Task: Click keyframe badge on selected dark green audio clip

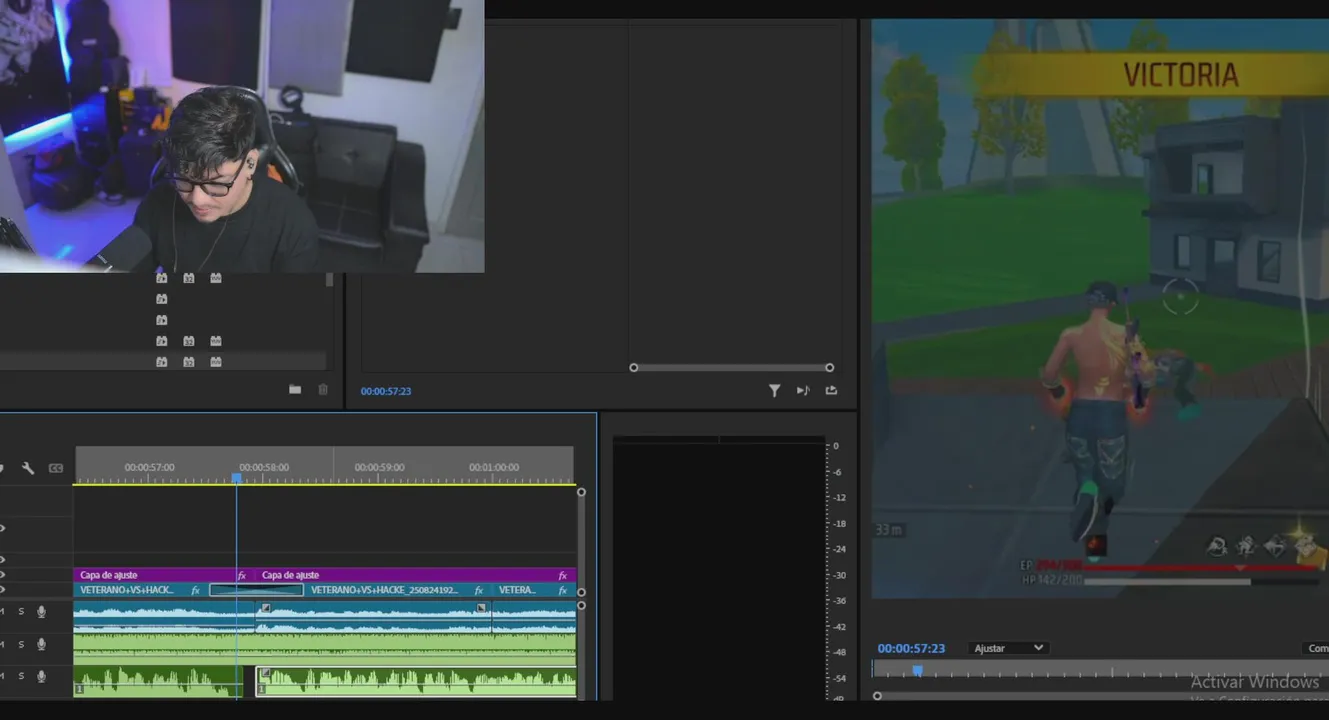Action: pos(266,673)
